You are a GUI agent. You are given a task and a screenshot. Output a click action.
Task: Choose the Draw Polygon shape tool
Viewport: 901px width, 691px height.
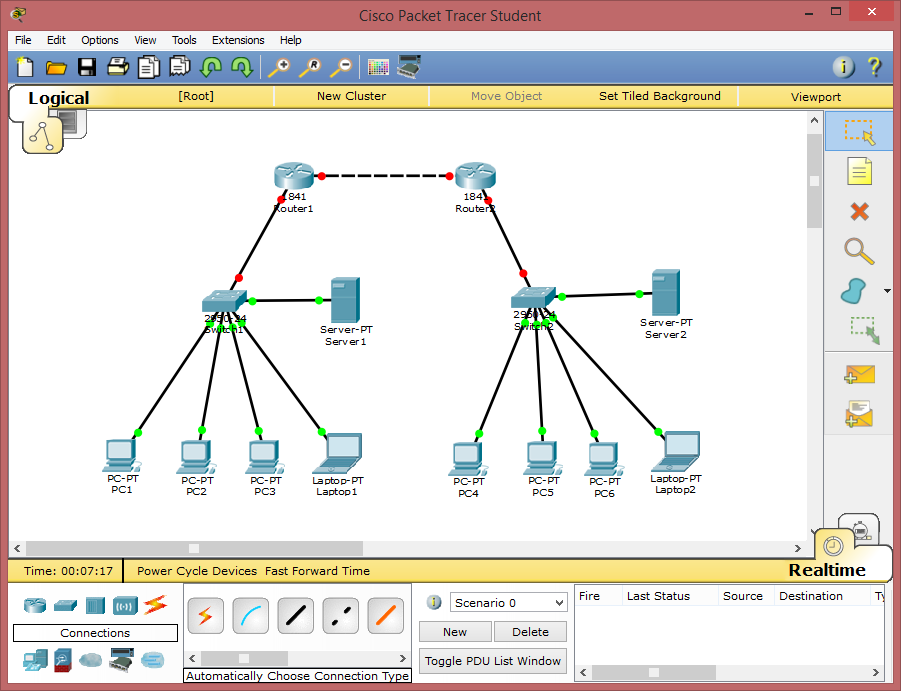(854, 291)
